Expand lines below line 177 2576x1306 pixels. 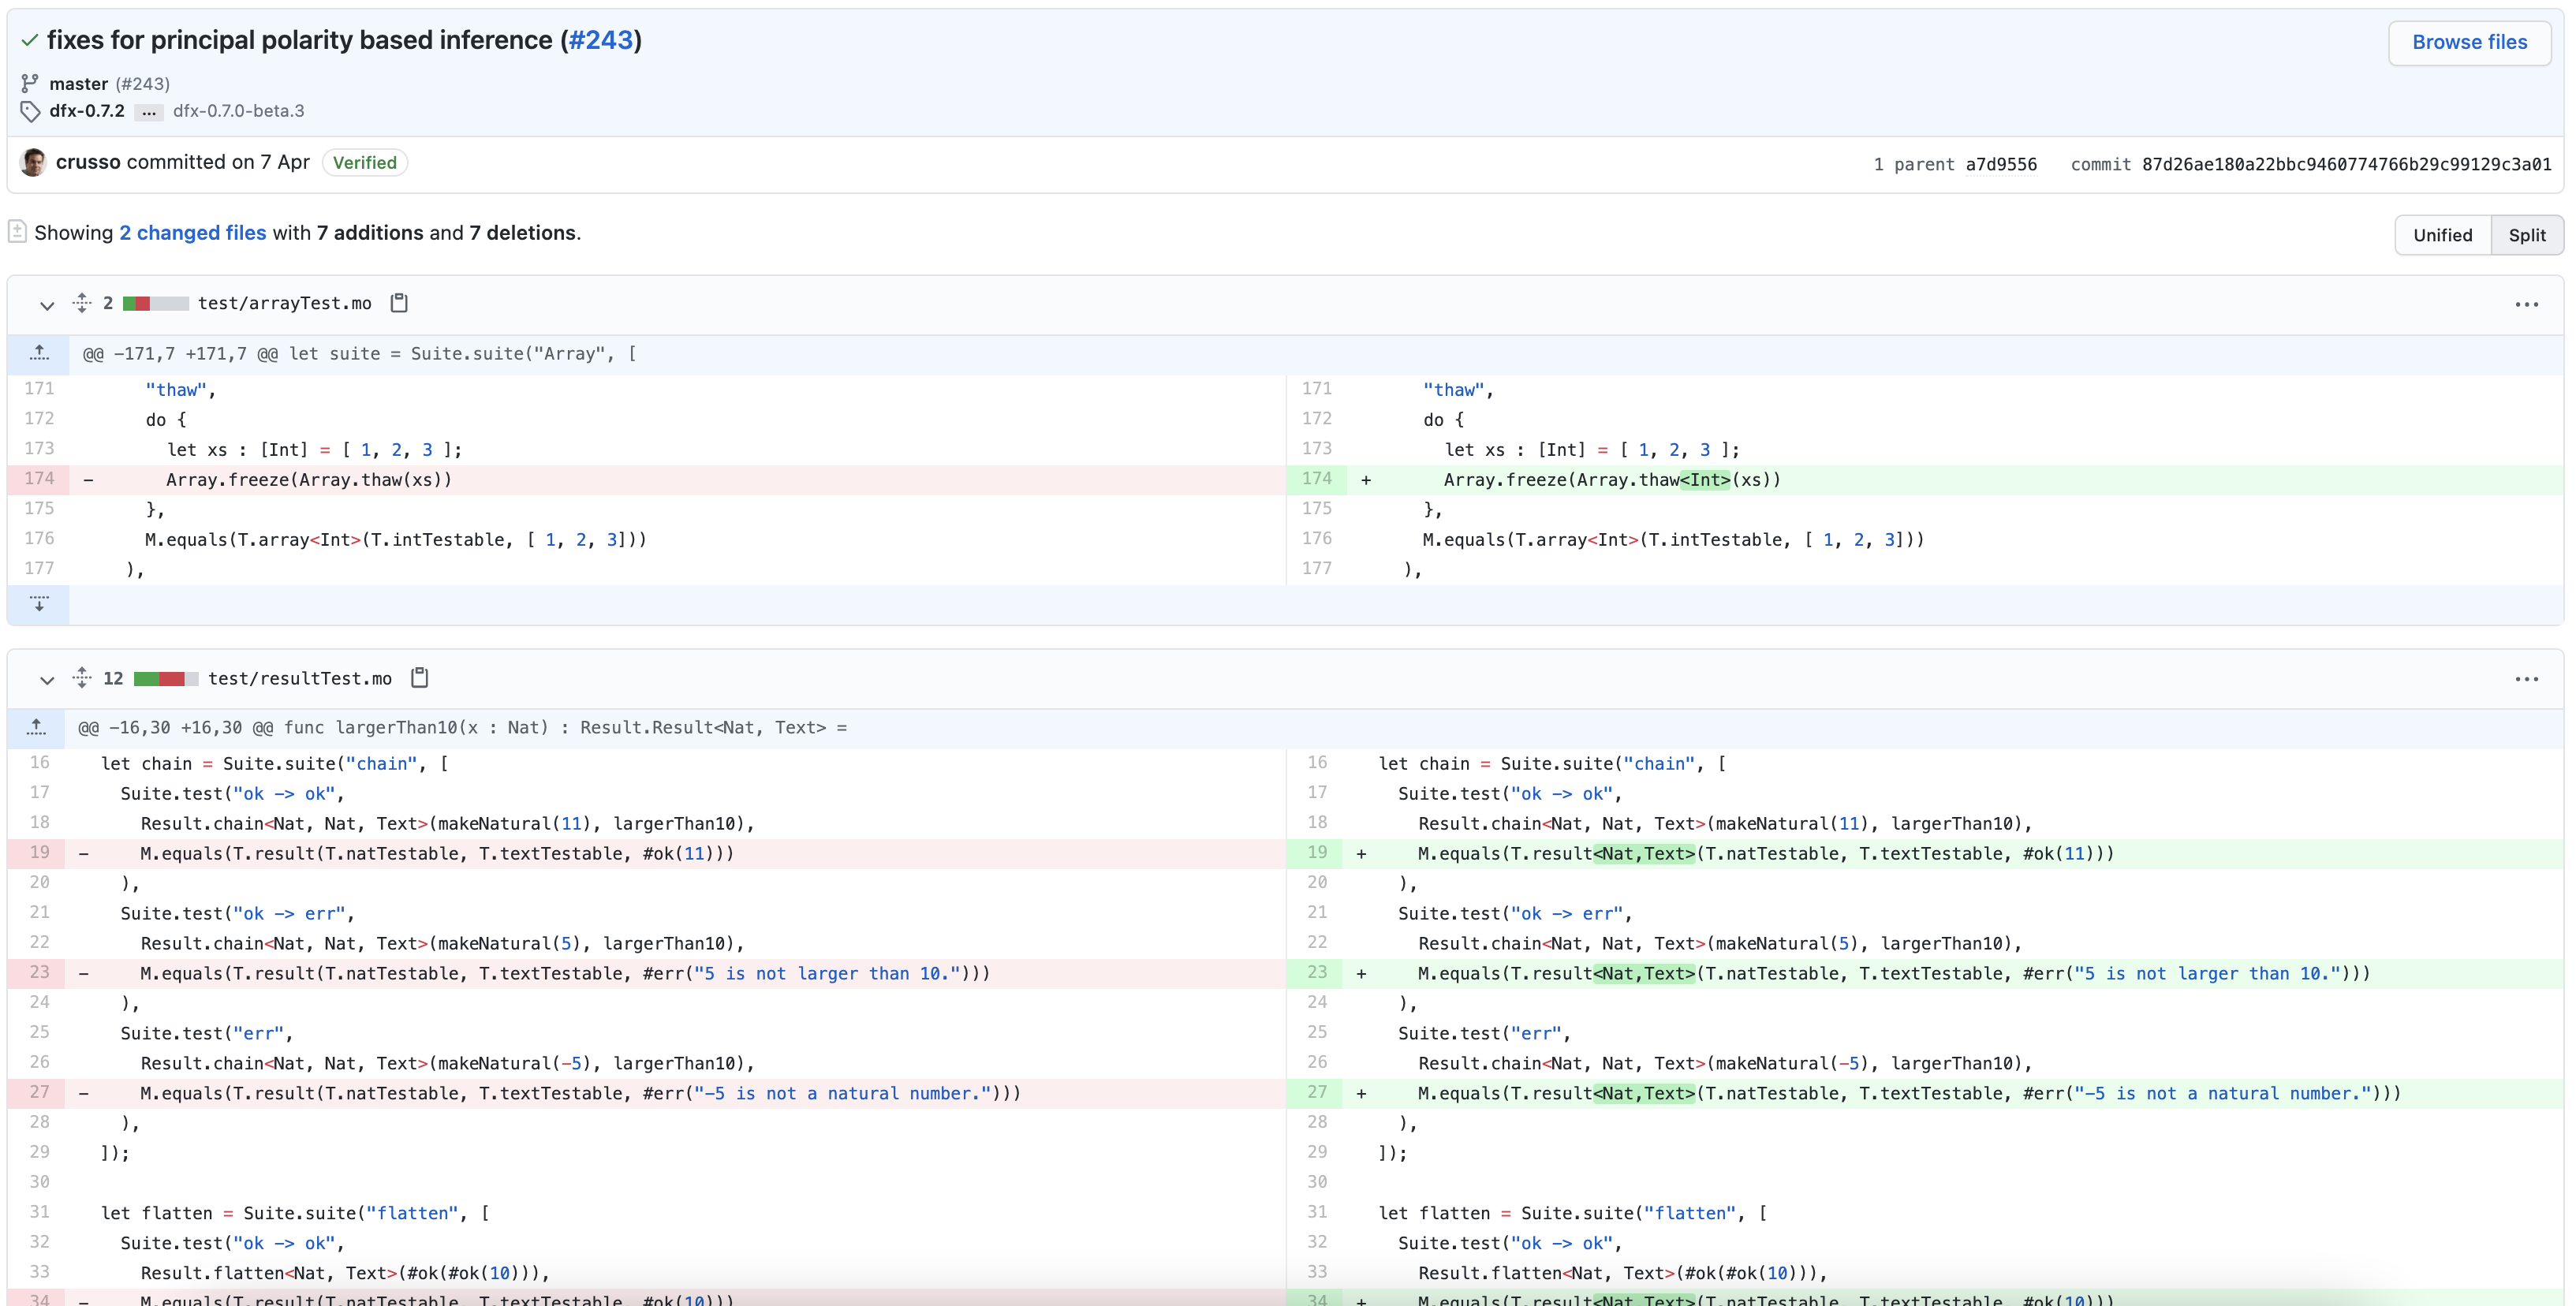tap(39, 604)
